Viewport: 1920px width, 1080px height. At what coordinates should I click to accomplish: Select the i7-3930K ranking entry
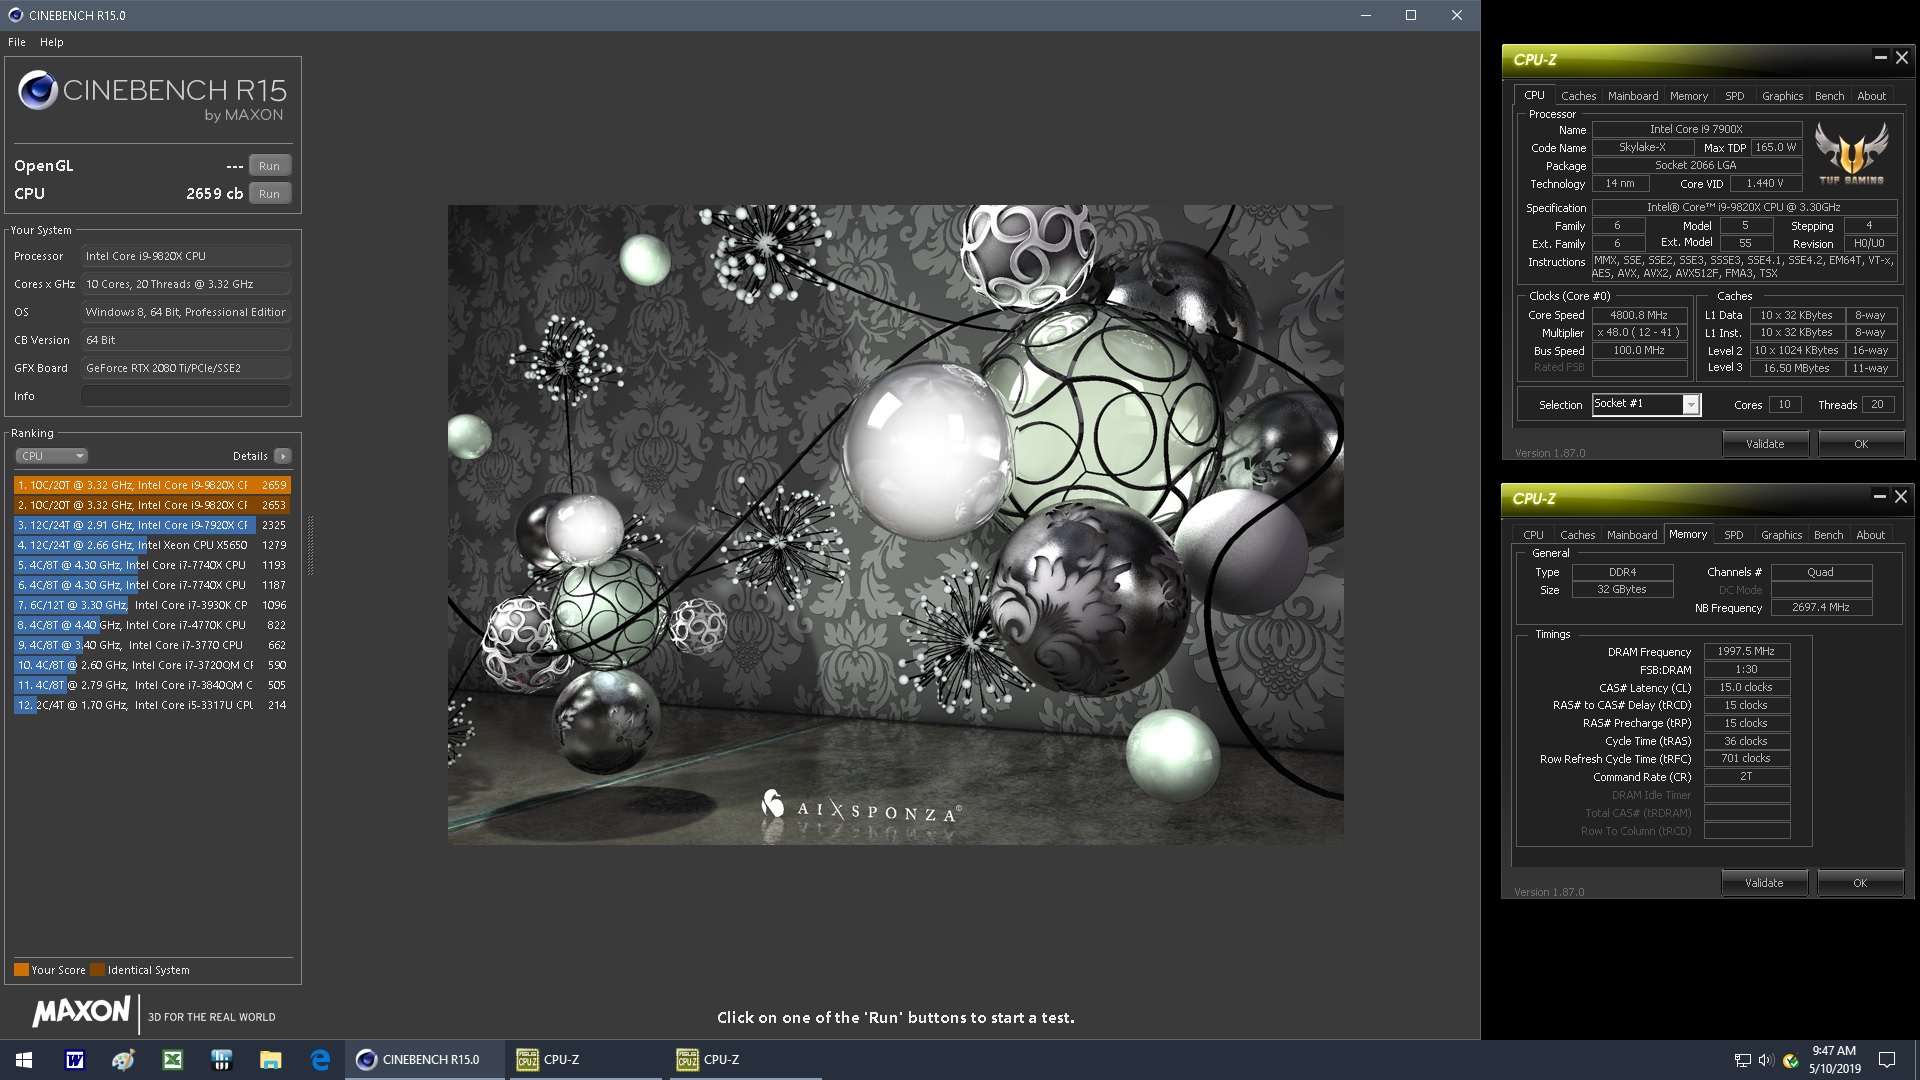click(x=152, y=605)
